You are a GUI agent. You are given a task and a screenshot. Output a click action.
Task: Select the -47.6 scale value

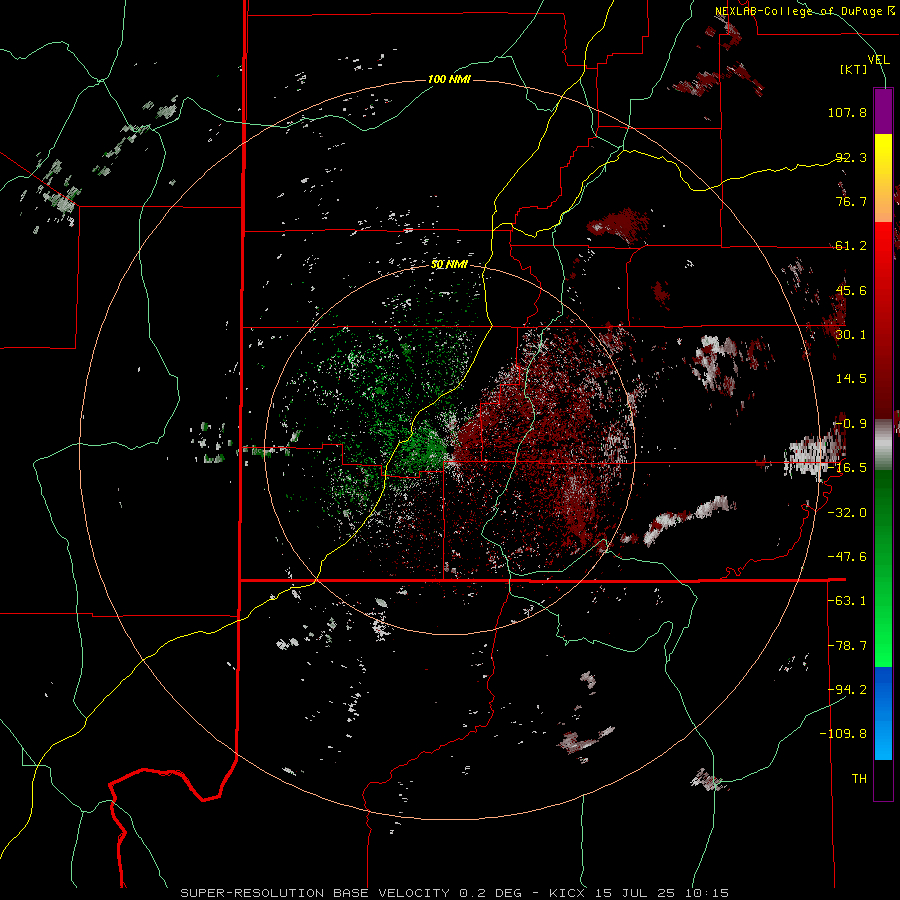click(847, 557)
